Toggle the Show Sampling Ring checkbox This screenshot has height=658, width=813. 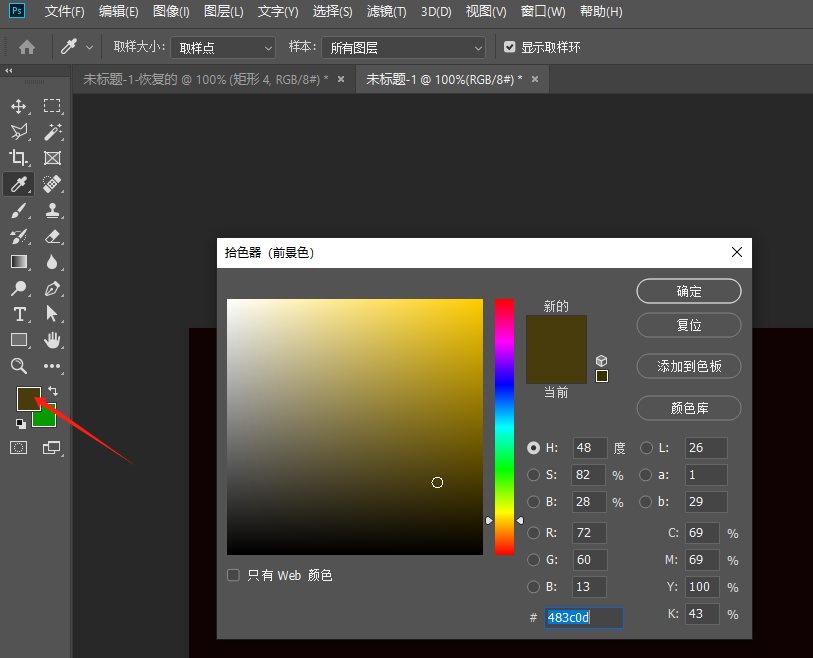(510, 47)
